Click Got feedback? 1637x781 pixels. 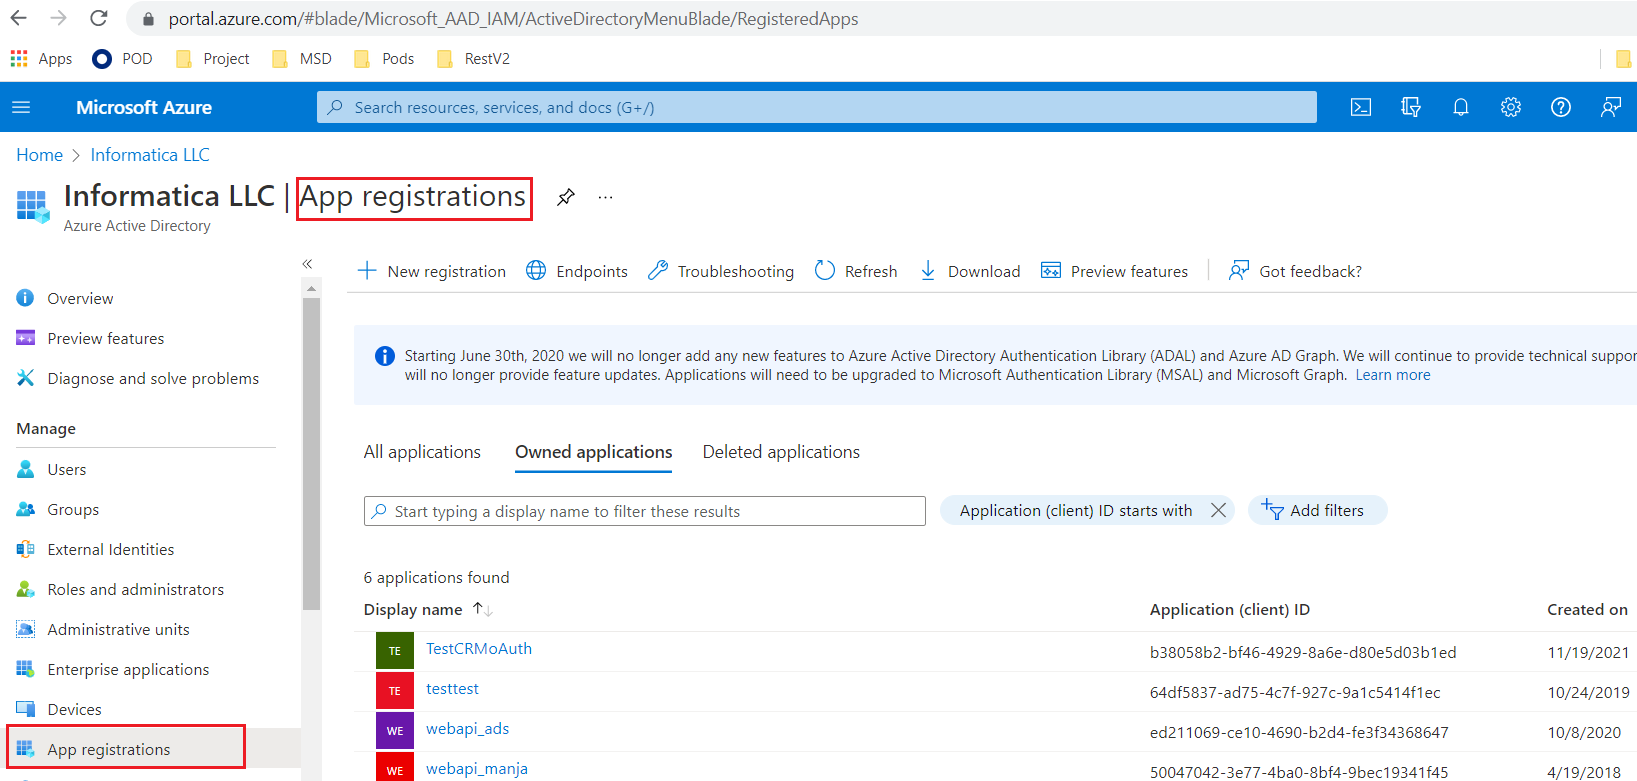coord(1296,271)
